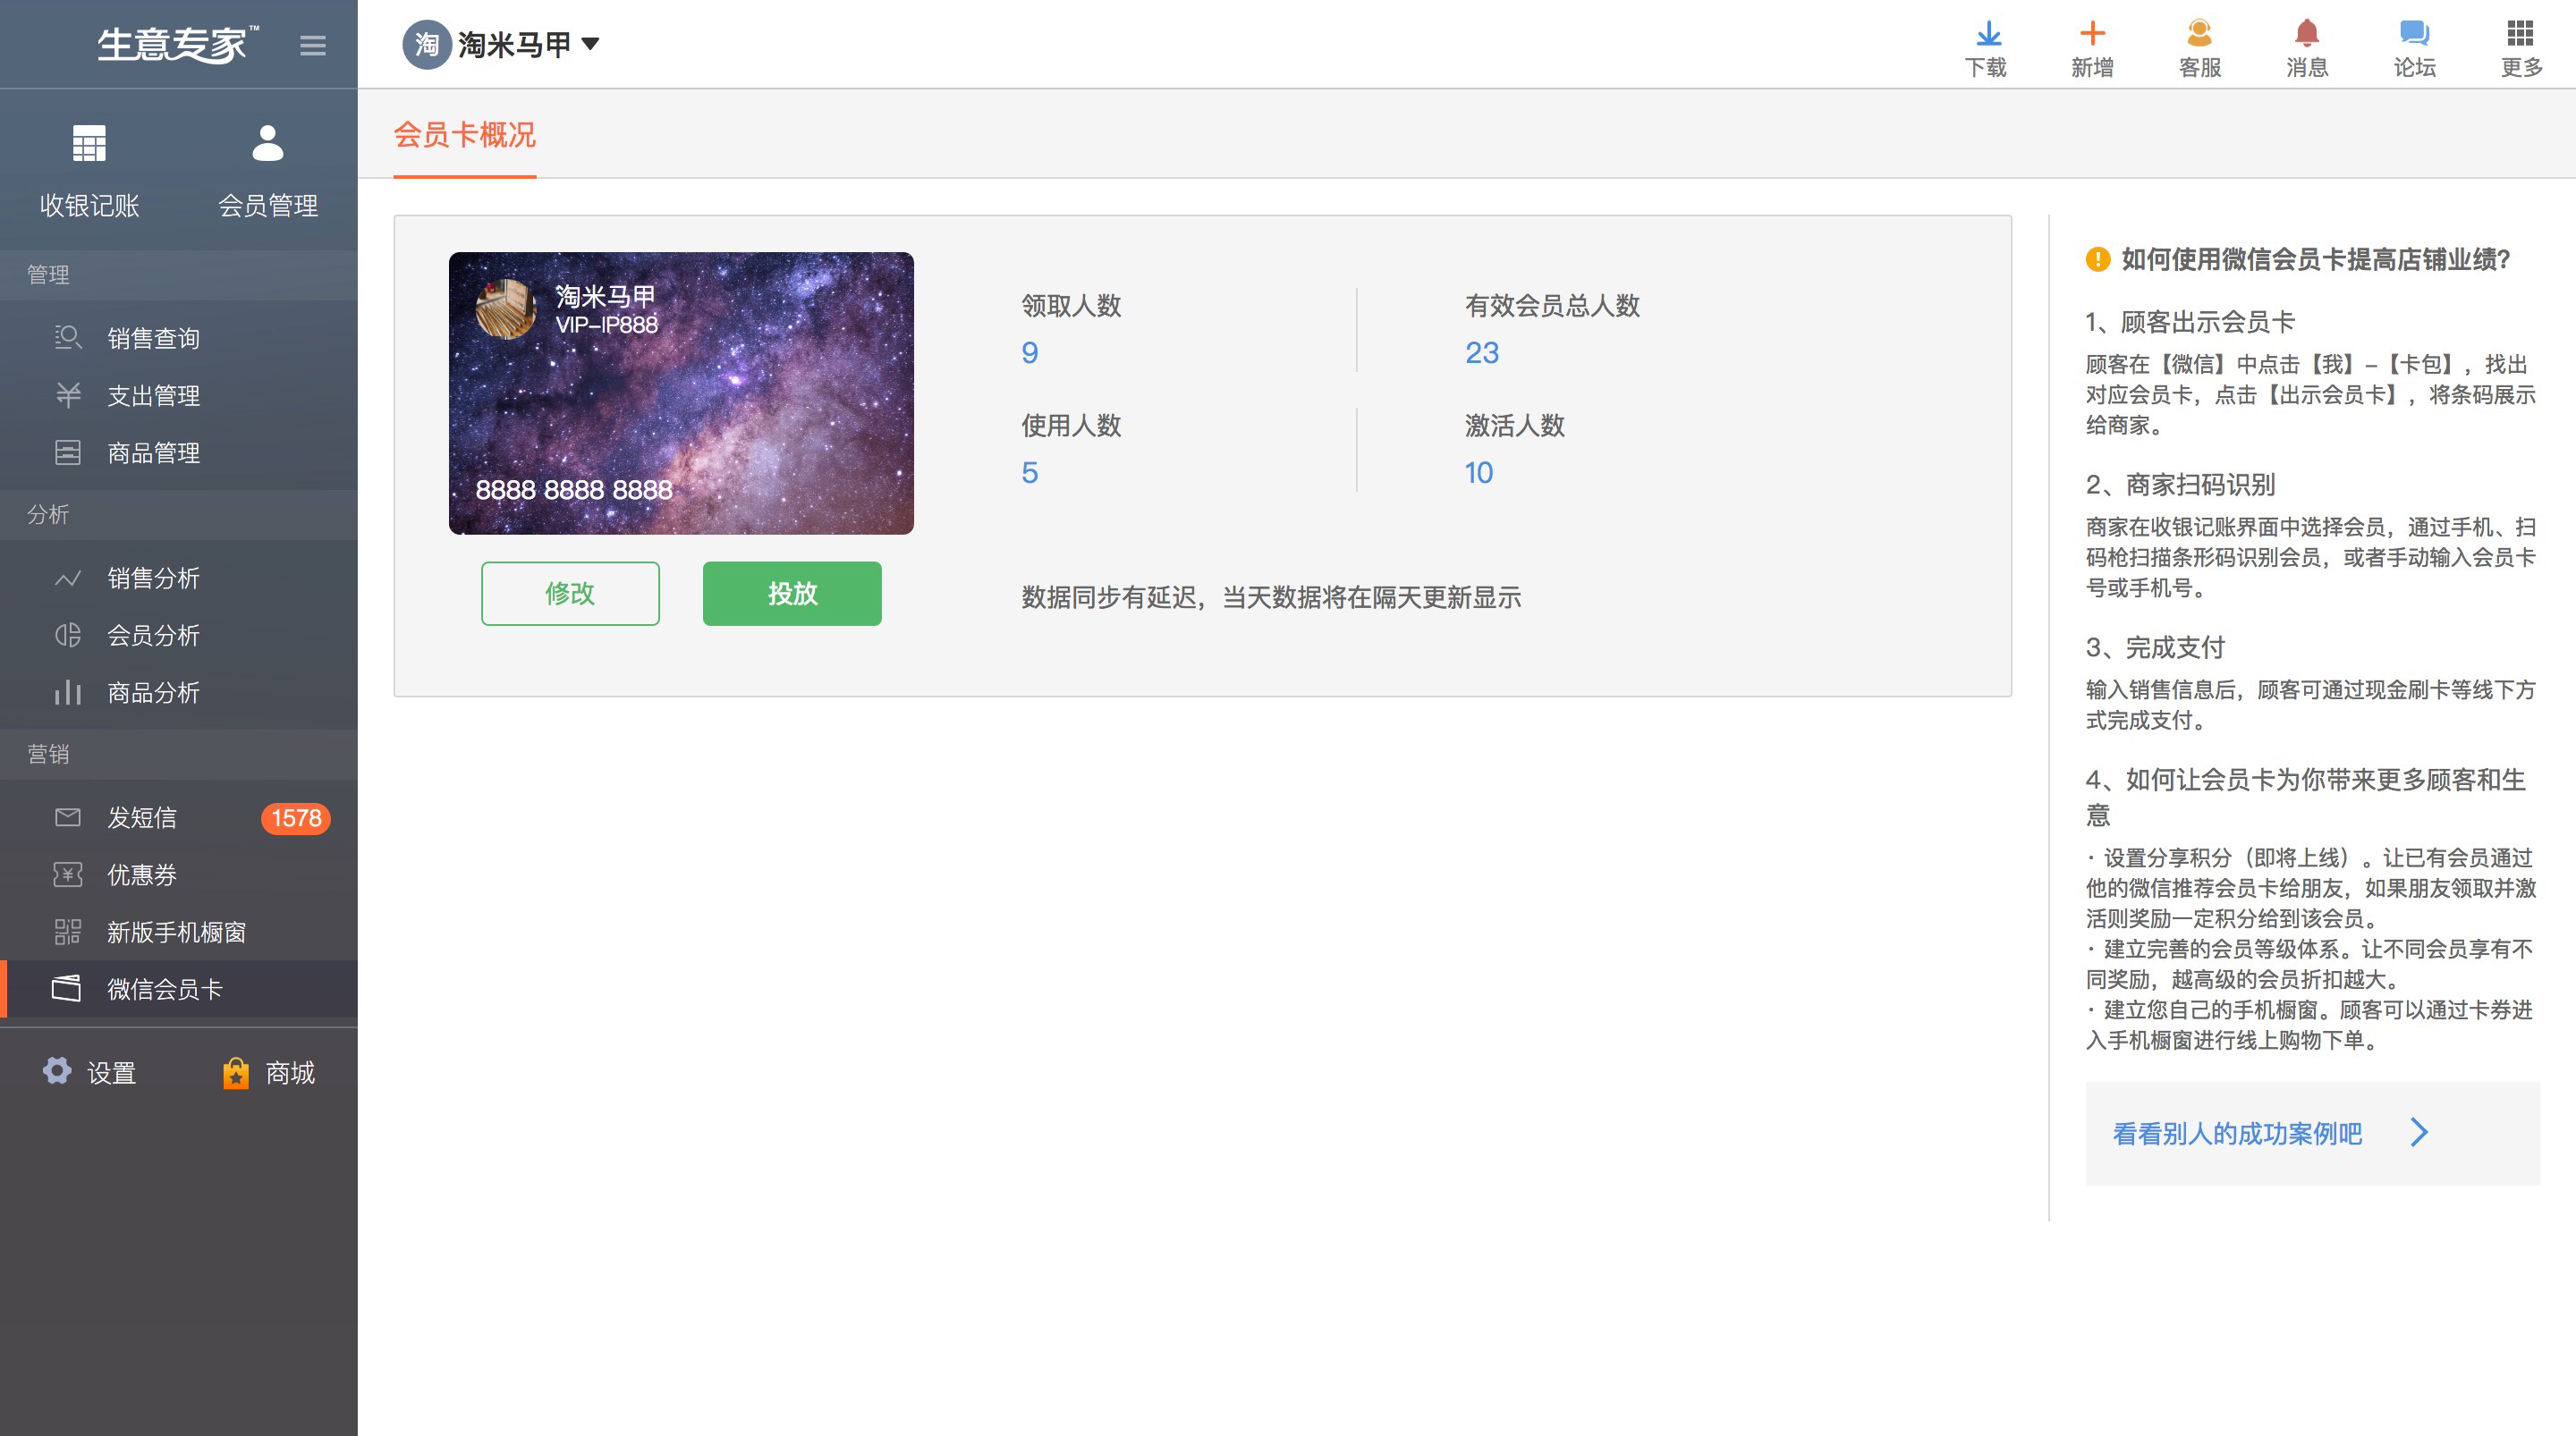2576x1436 pixels.
Task: Toggle the hamburger sidebar collapse icon
Action: pos(313,45)
